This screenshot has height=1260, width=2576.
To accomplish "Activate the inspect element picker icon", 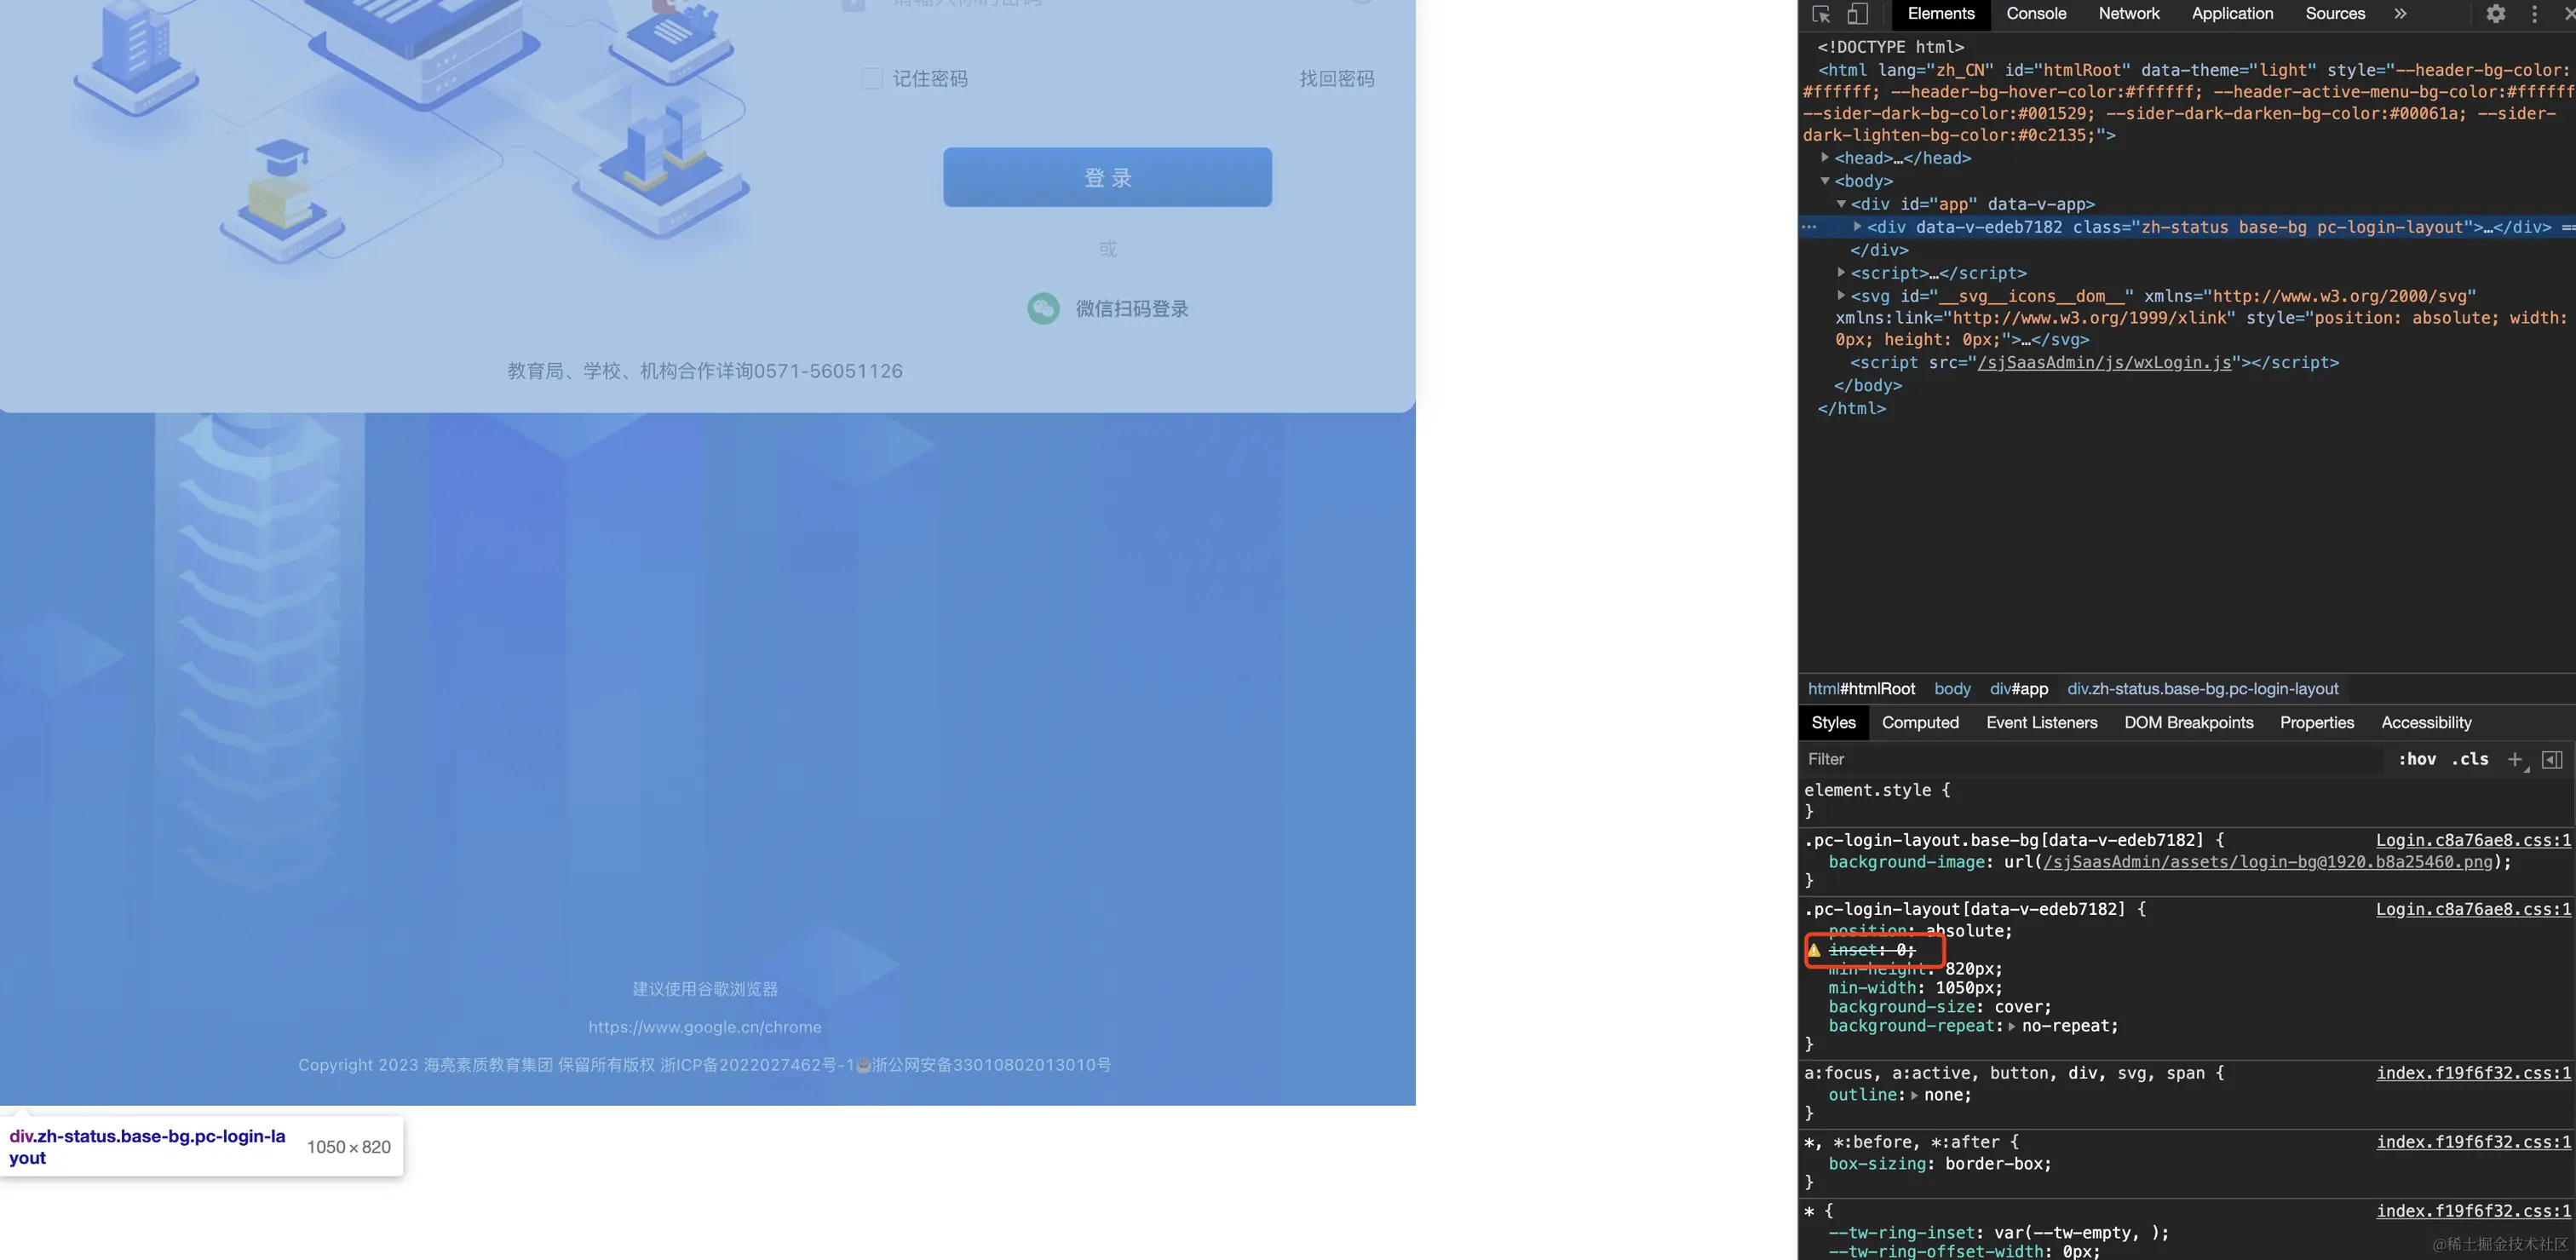I will pos(1821,14).
